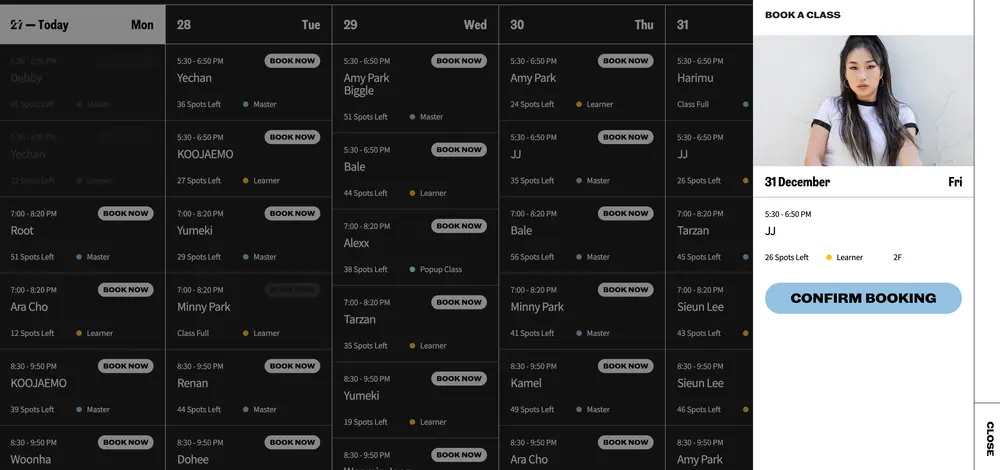Book Kamel's 8:30 Thursday class

click(x=626, y=366)
